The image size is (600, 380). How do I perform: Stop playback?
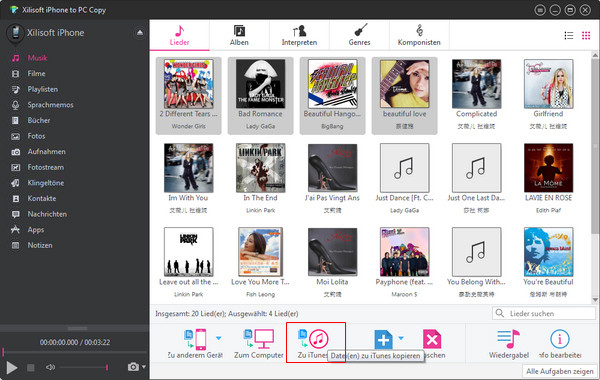coord(31,368)
